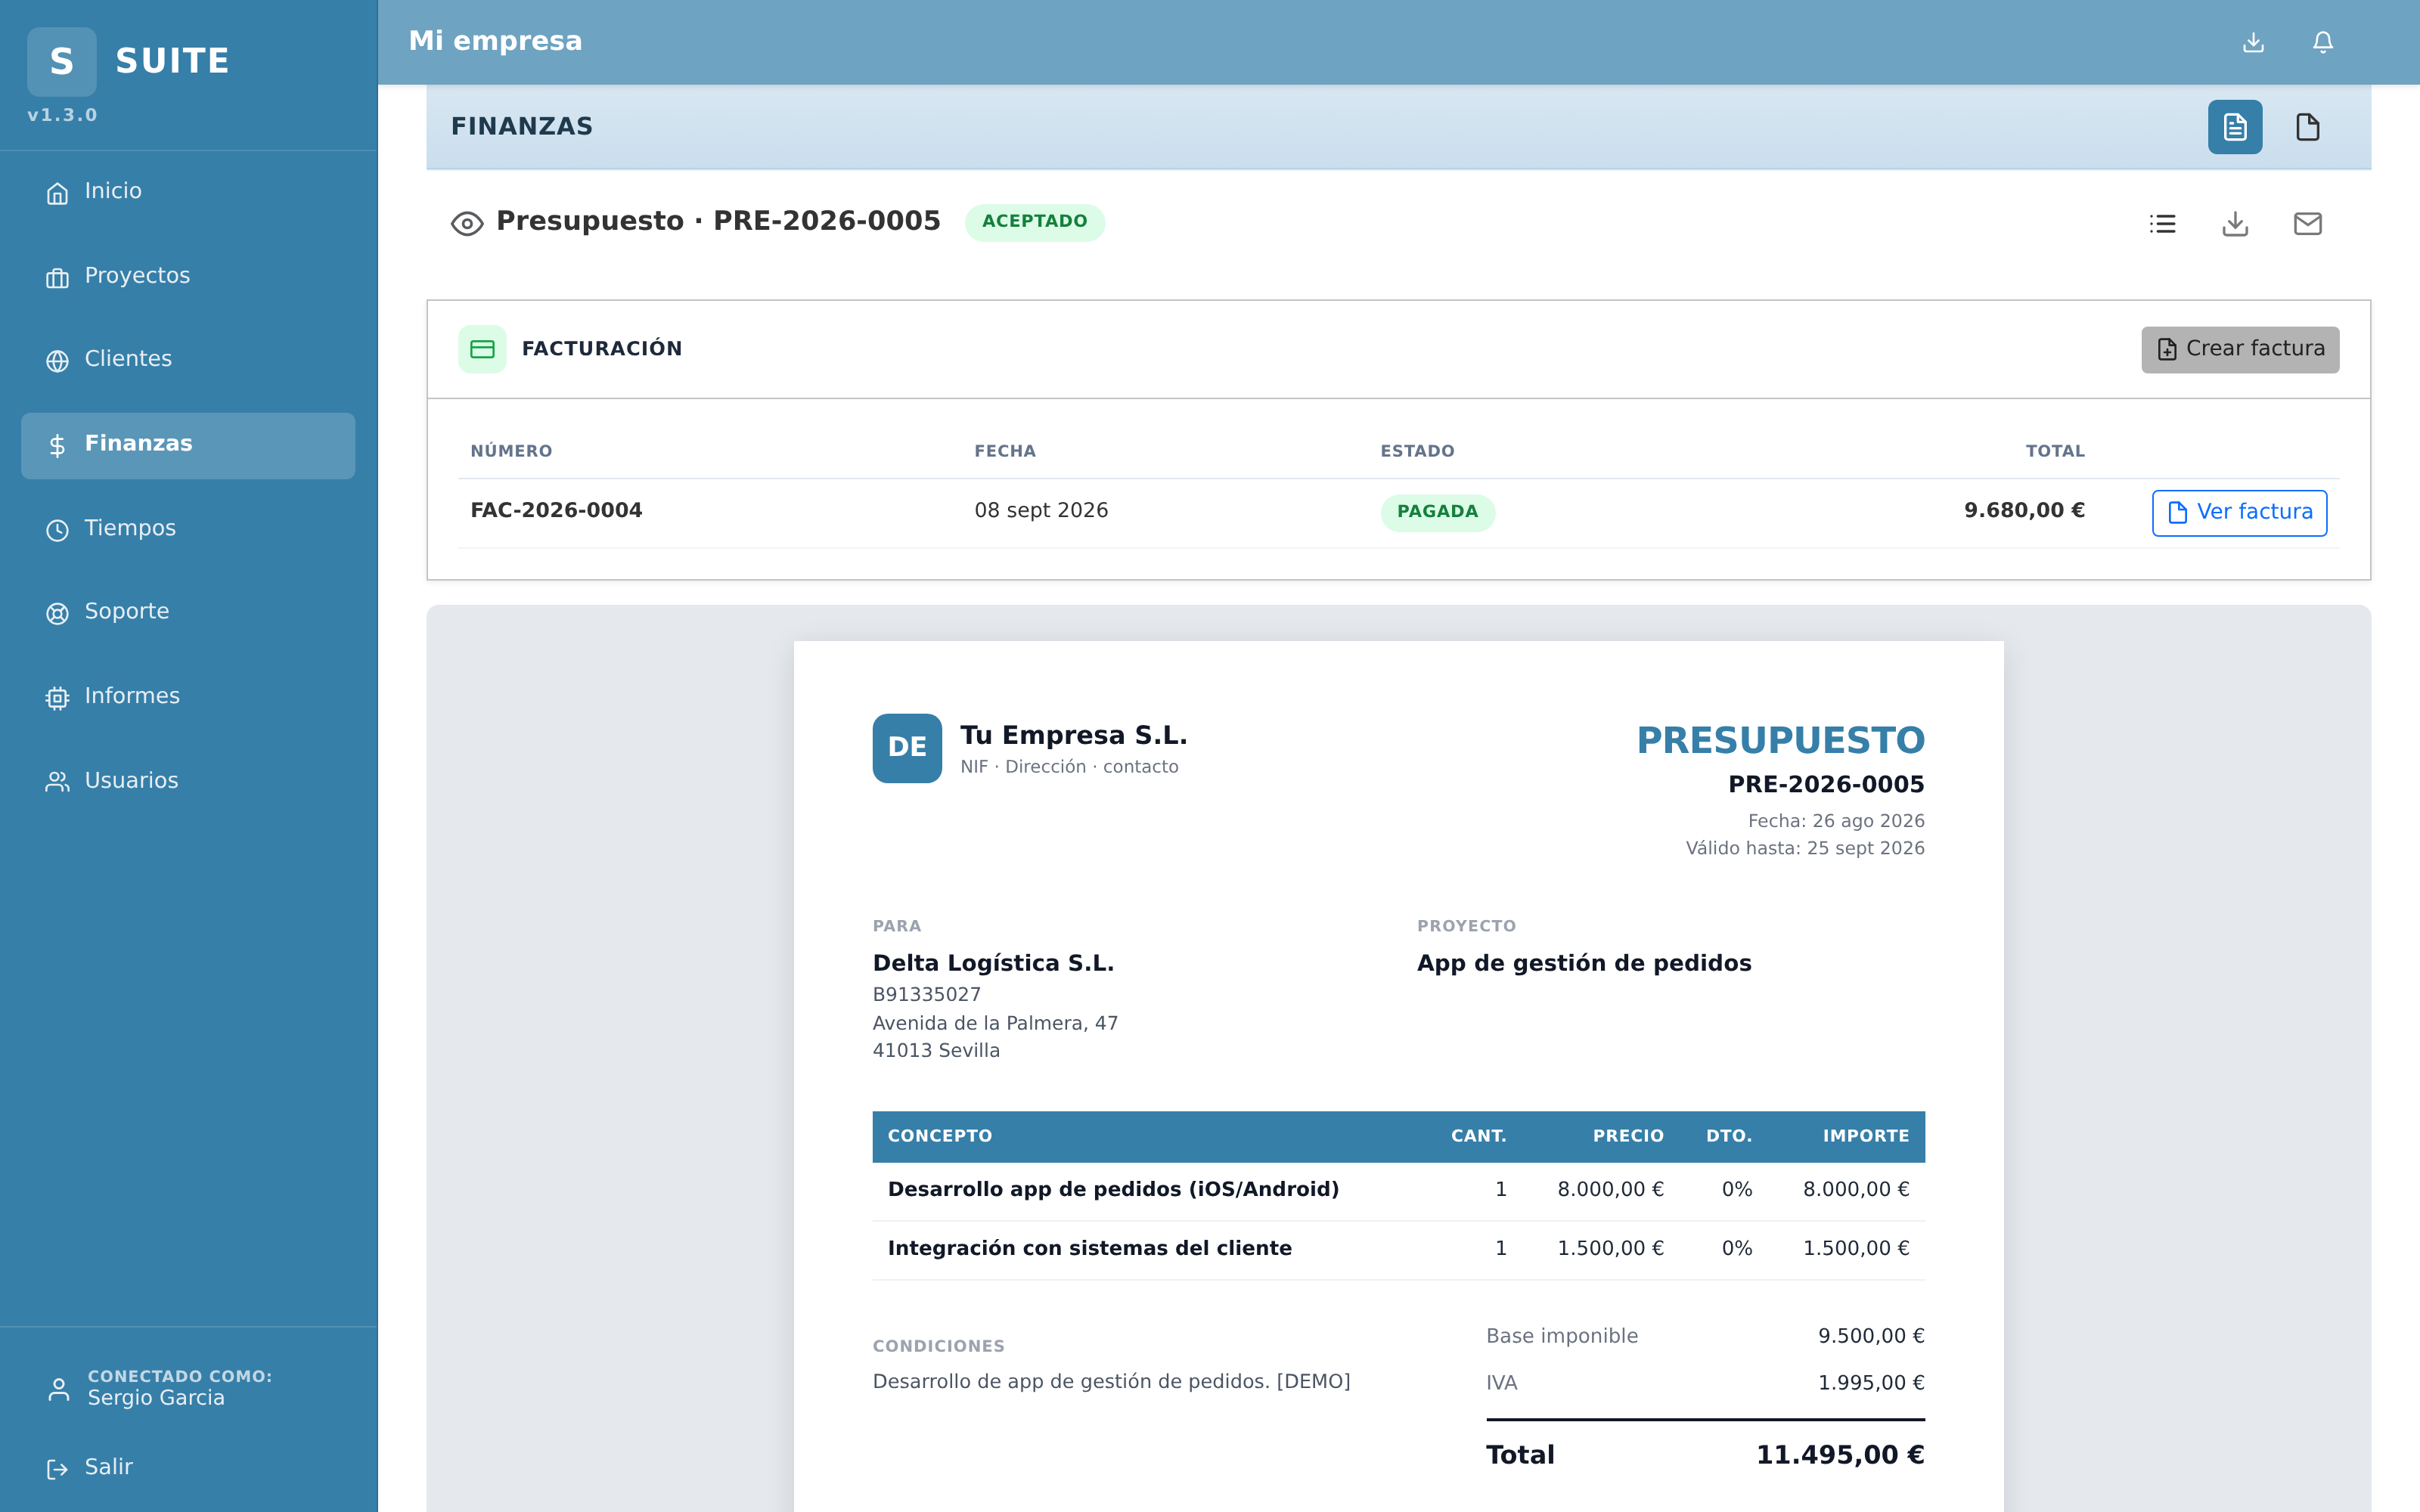Open Clientes in the sidebar
The width and height of the screenshot is (2420, 1512).
tap(188, 360)
